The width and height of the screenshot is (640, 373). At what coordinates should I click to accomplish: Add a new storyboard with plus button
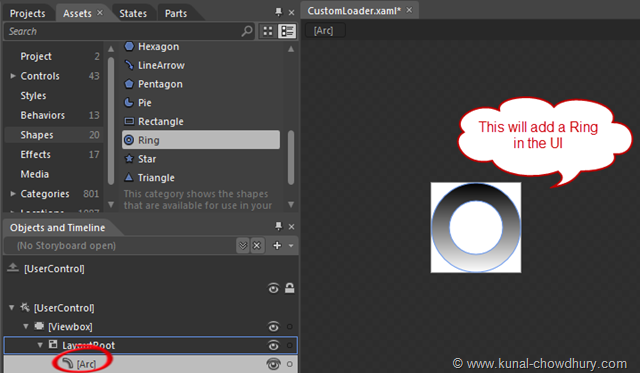click(x=277, y=245)
